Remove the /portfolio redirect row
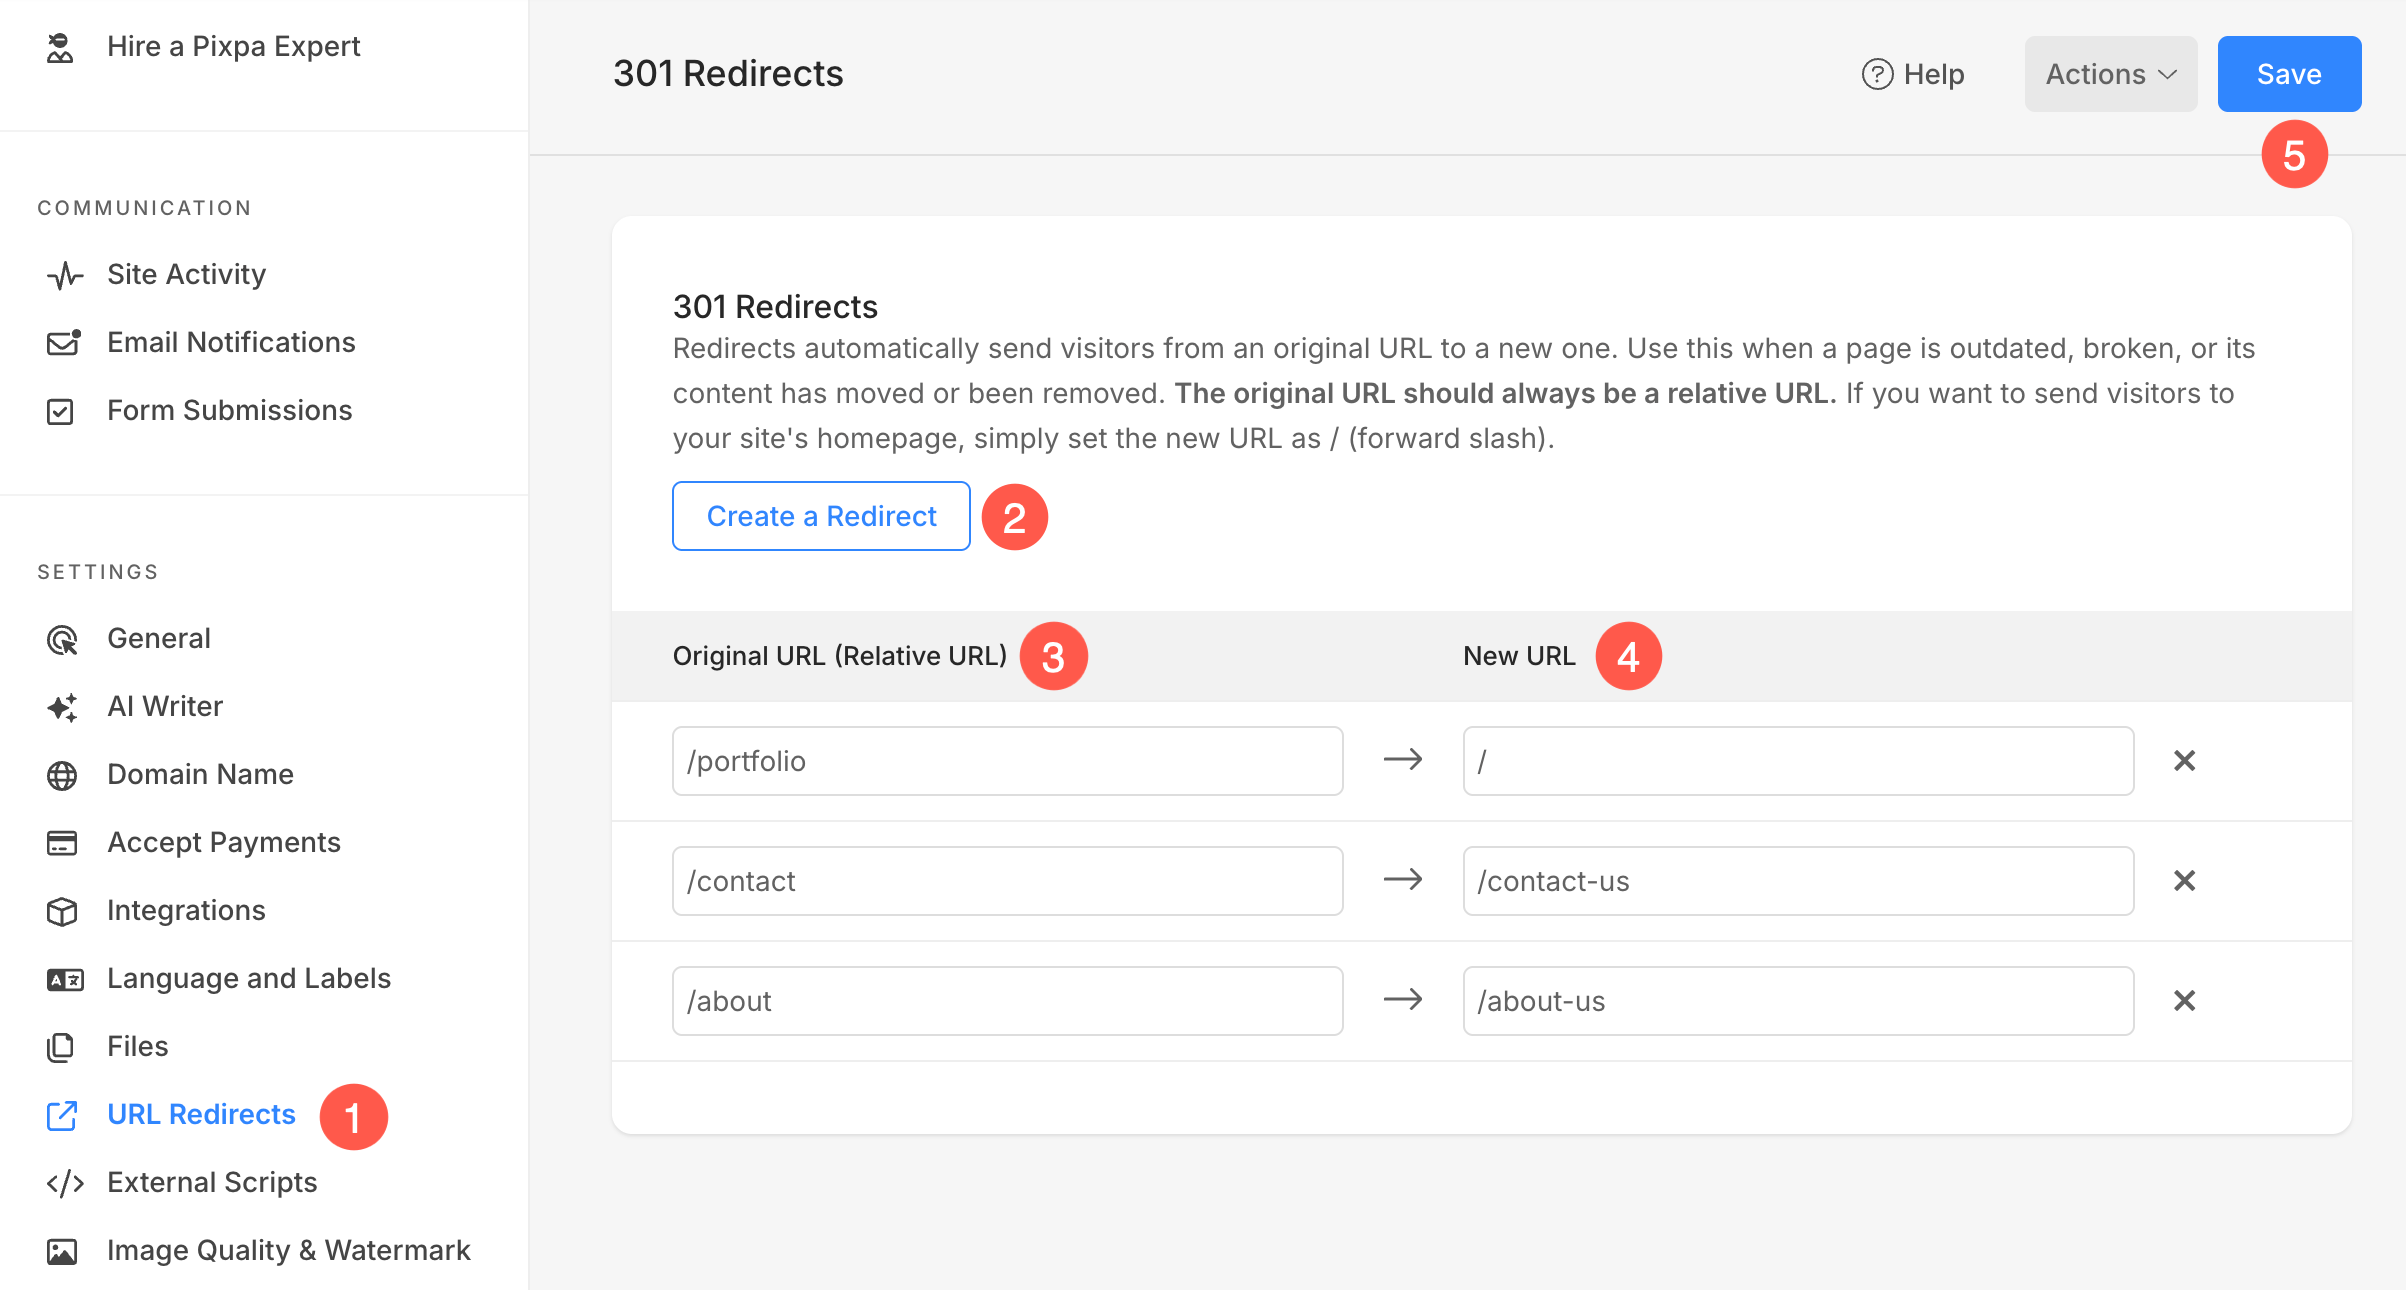 point(2184,761)
